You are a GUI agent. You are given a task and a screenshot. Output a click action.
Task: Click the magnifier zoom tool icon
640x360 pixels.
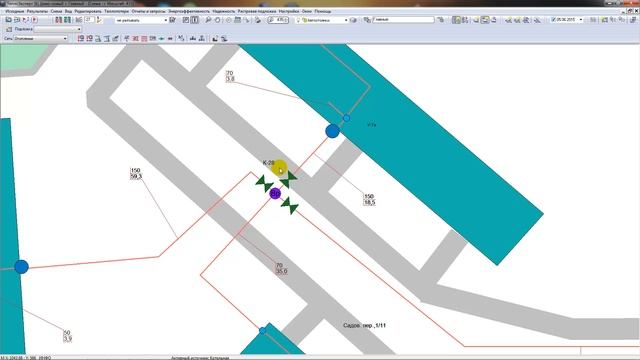[x=208, y=20]
